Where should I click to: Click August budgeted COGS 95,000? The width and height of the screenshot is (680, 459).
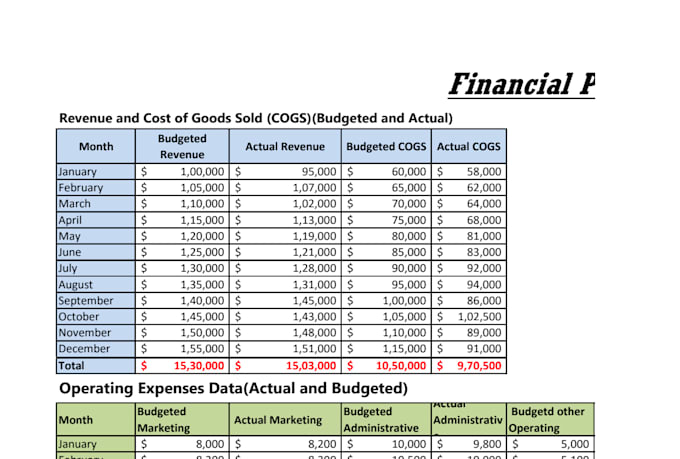386,285
